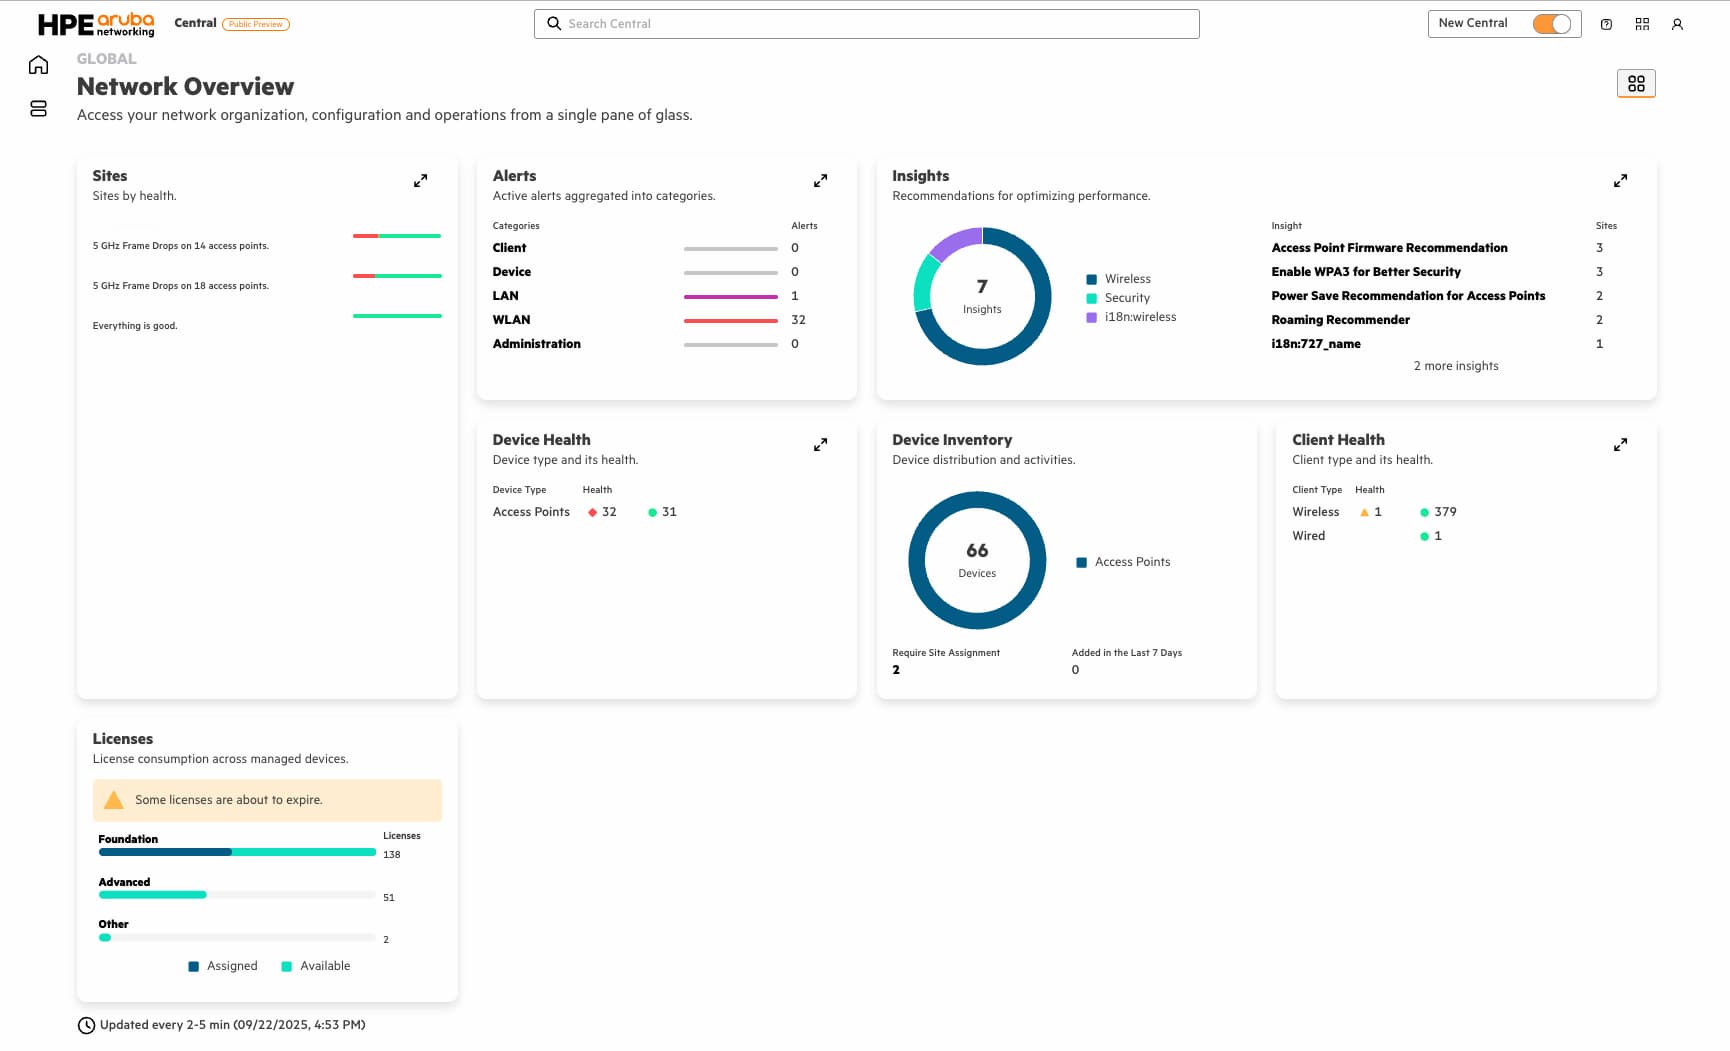Toggle the New Central switch
This screenshot has height=1051, width=1730.
[x=1551, y=24]
